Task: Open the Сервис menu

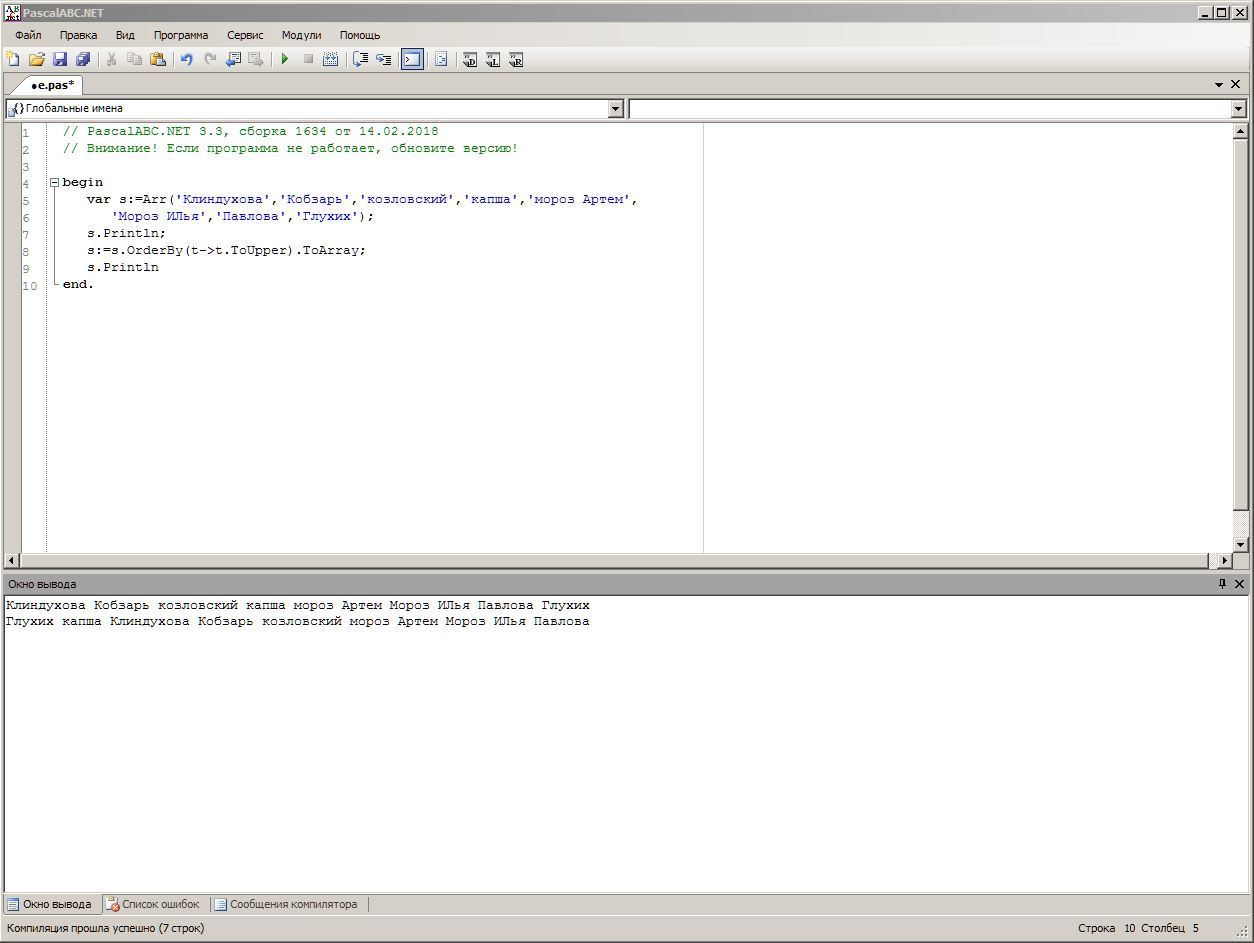Action: tap(245, 35)
